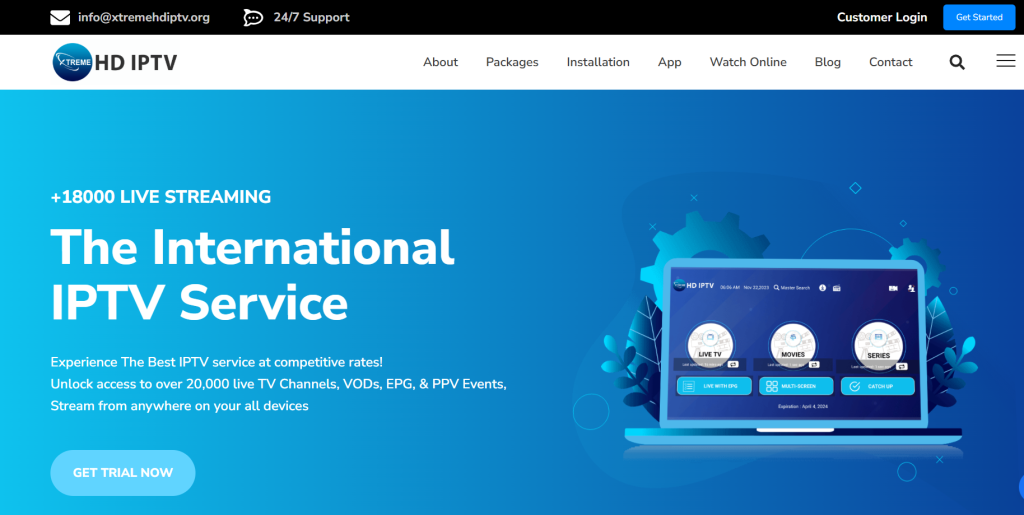Viewport: 1024px width, 515px height.
Task: Click the 24/7 Support text
Action: click(312, 18)
